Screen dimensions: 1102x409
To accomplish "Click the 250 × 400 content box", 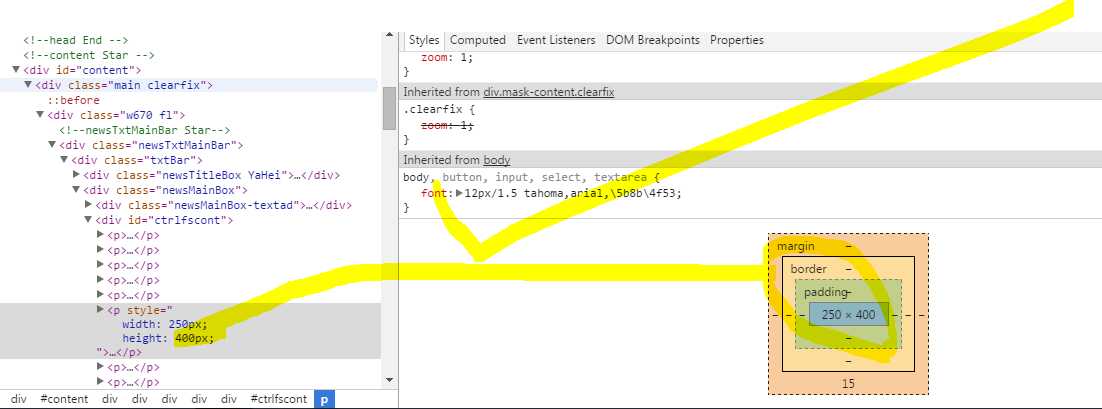I will pyautogui.click(x=848, y=314).
